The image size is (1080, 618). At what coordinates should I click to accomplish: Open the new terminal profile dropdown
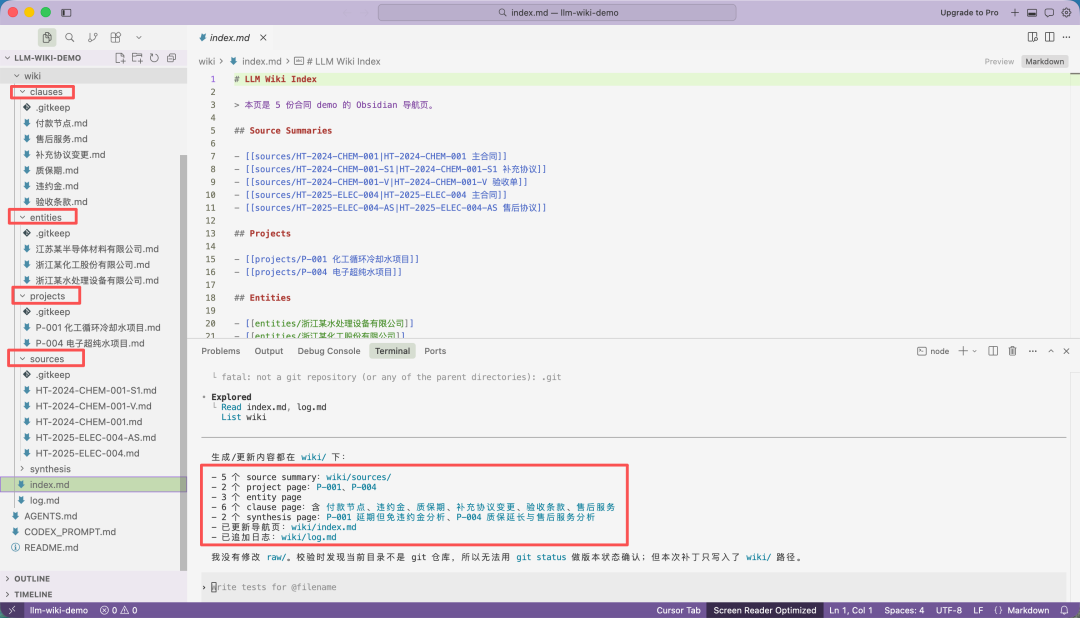point(975,351)
